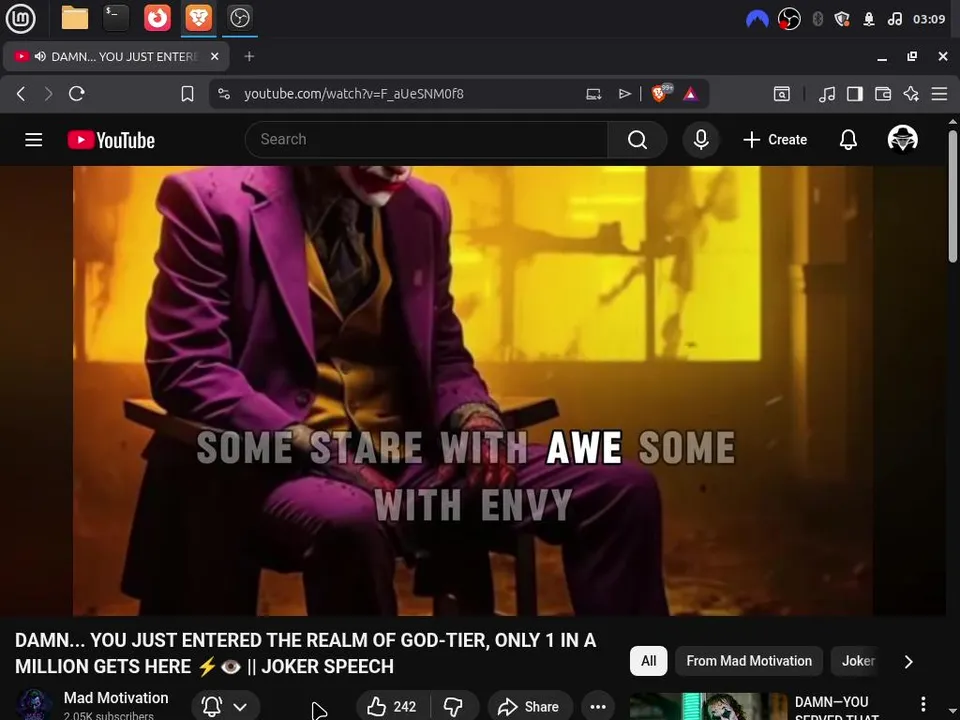Open the Leo AI assistant icon
This screenshot has width=960, height=720.
click(911, 94)
